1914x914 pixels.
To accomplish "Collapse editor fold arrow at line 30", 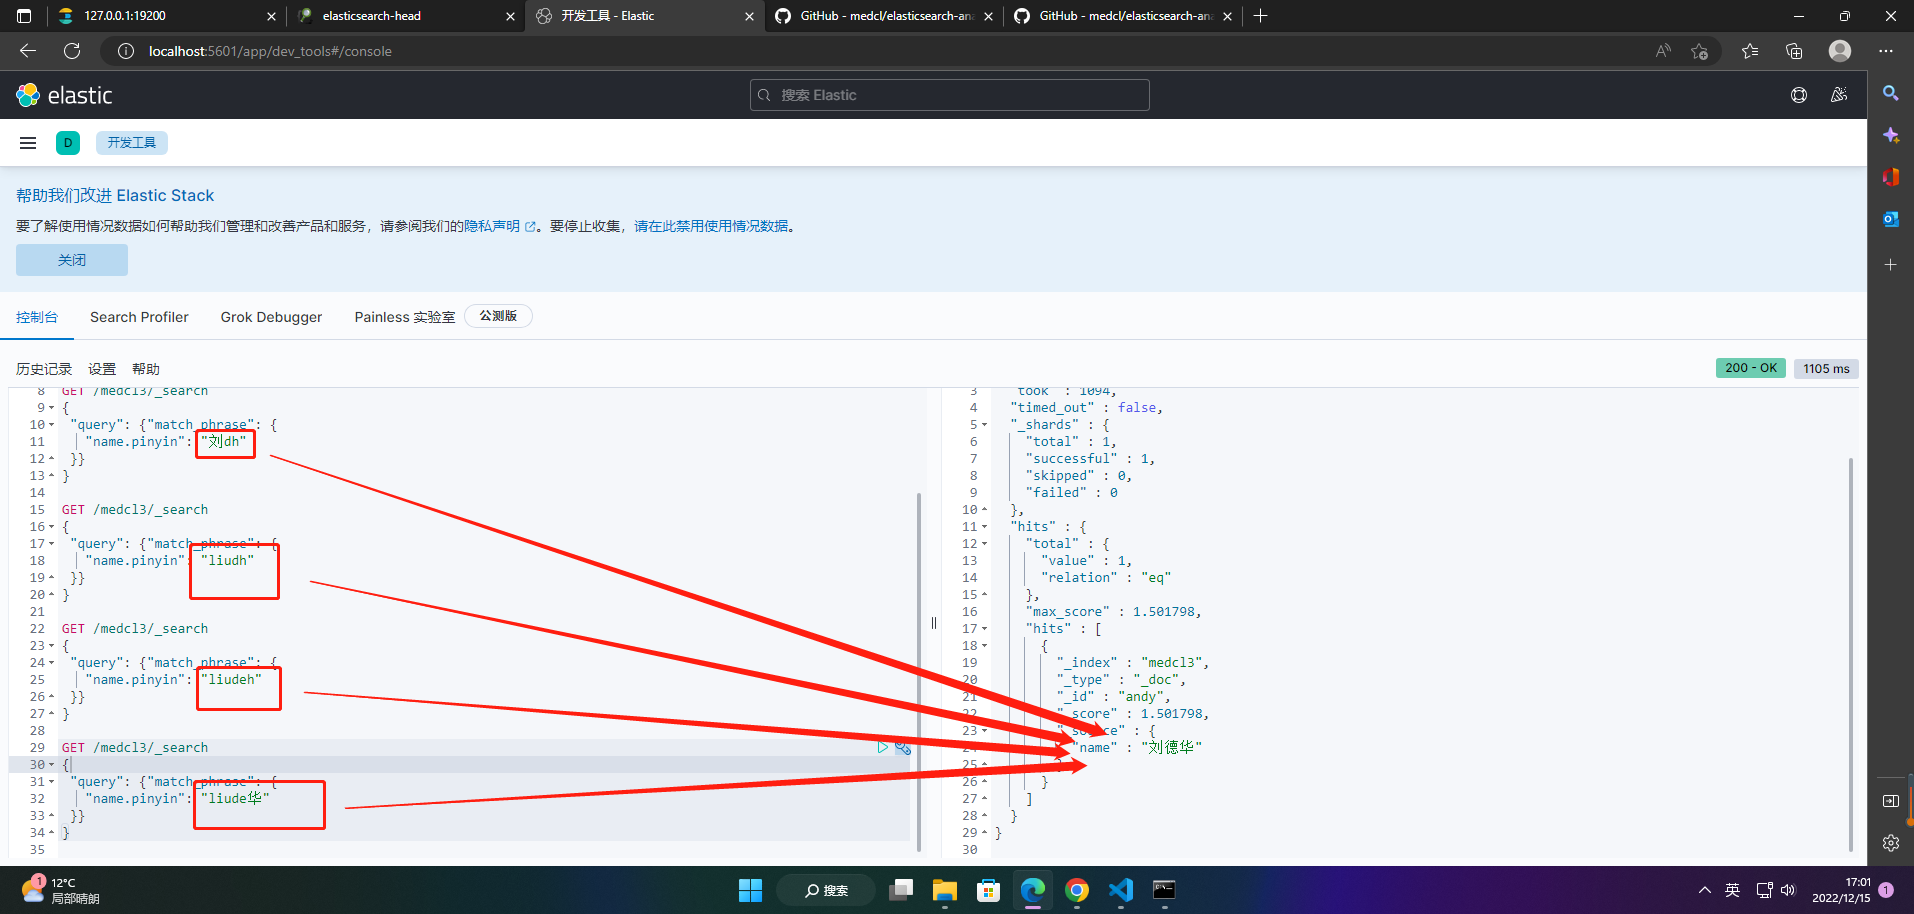I will [51, 765].
